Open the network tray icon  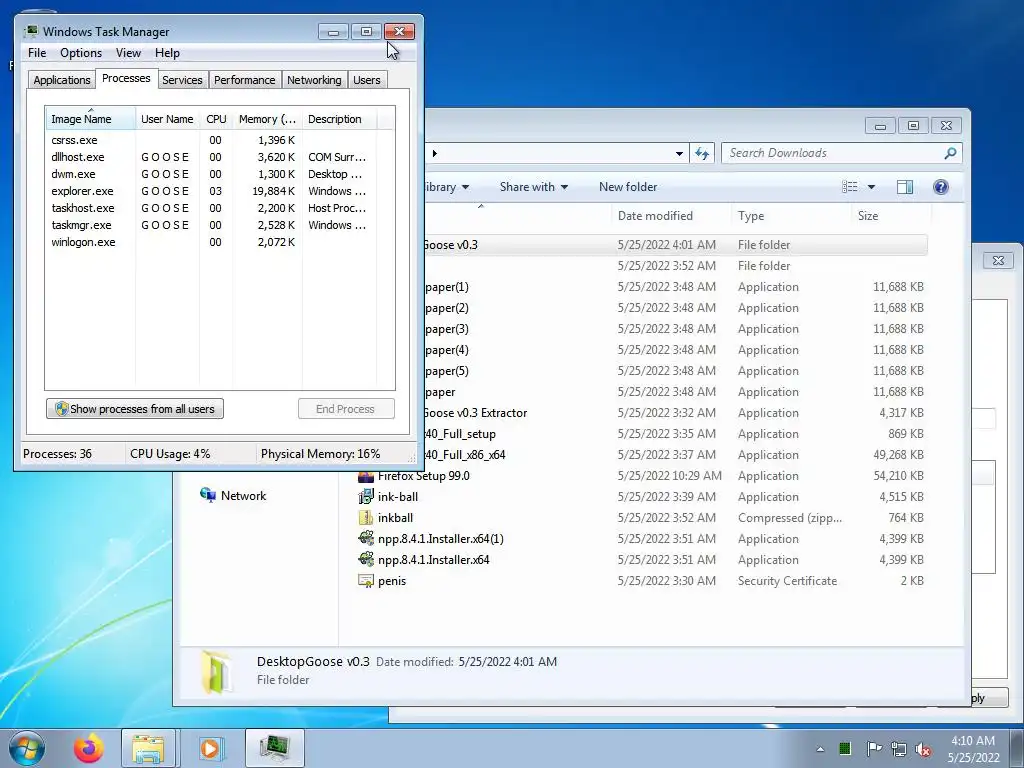point(899,748)
